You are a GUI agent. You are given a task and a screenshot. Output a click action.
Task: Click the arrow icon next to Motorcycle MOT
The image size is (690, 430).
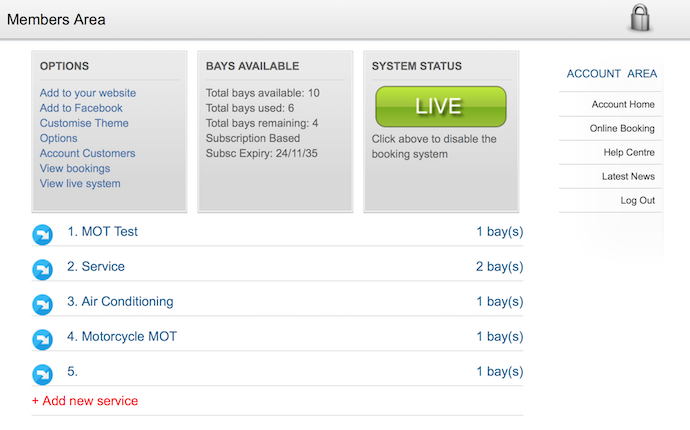point(42,338)
